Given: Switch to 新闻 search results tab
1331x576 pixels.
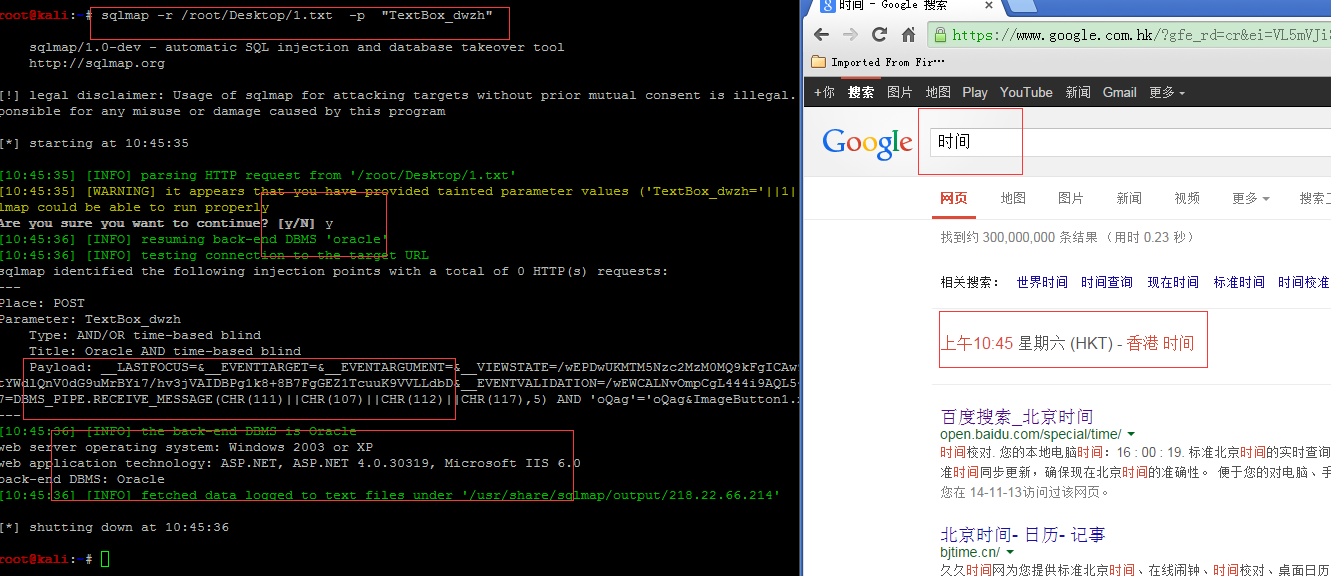Looking at the screenshot, I should (x=1129, y=198).
